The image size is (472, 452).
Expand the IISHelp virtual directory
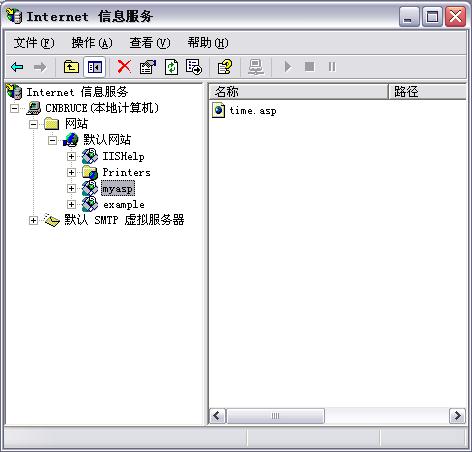click(71, 156)
